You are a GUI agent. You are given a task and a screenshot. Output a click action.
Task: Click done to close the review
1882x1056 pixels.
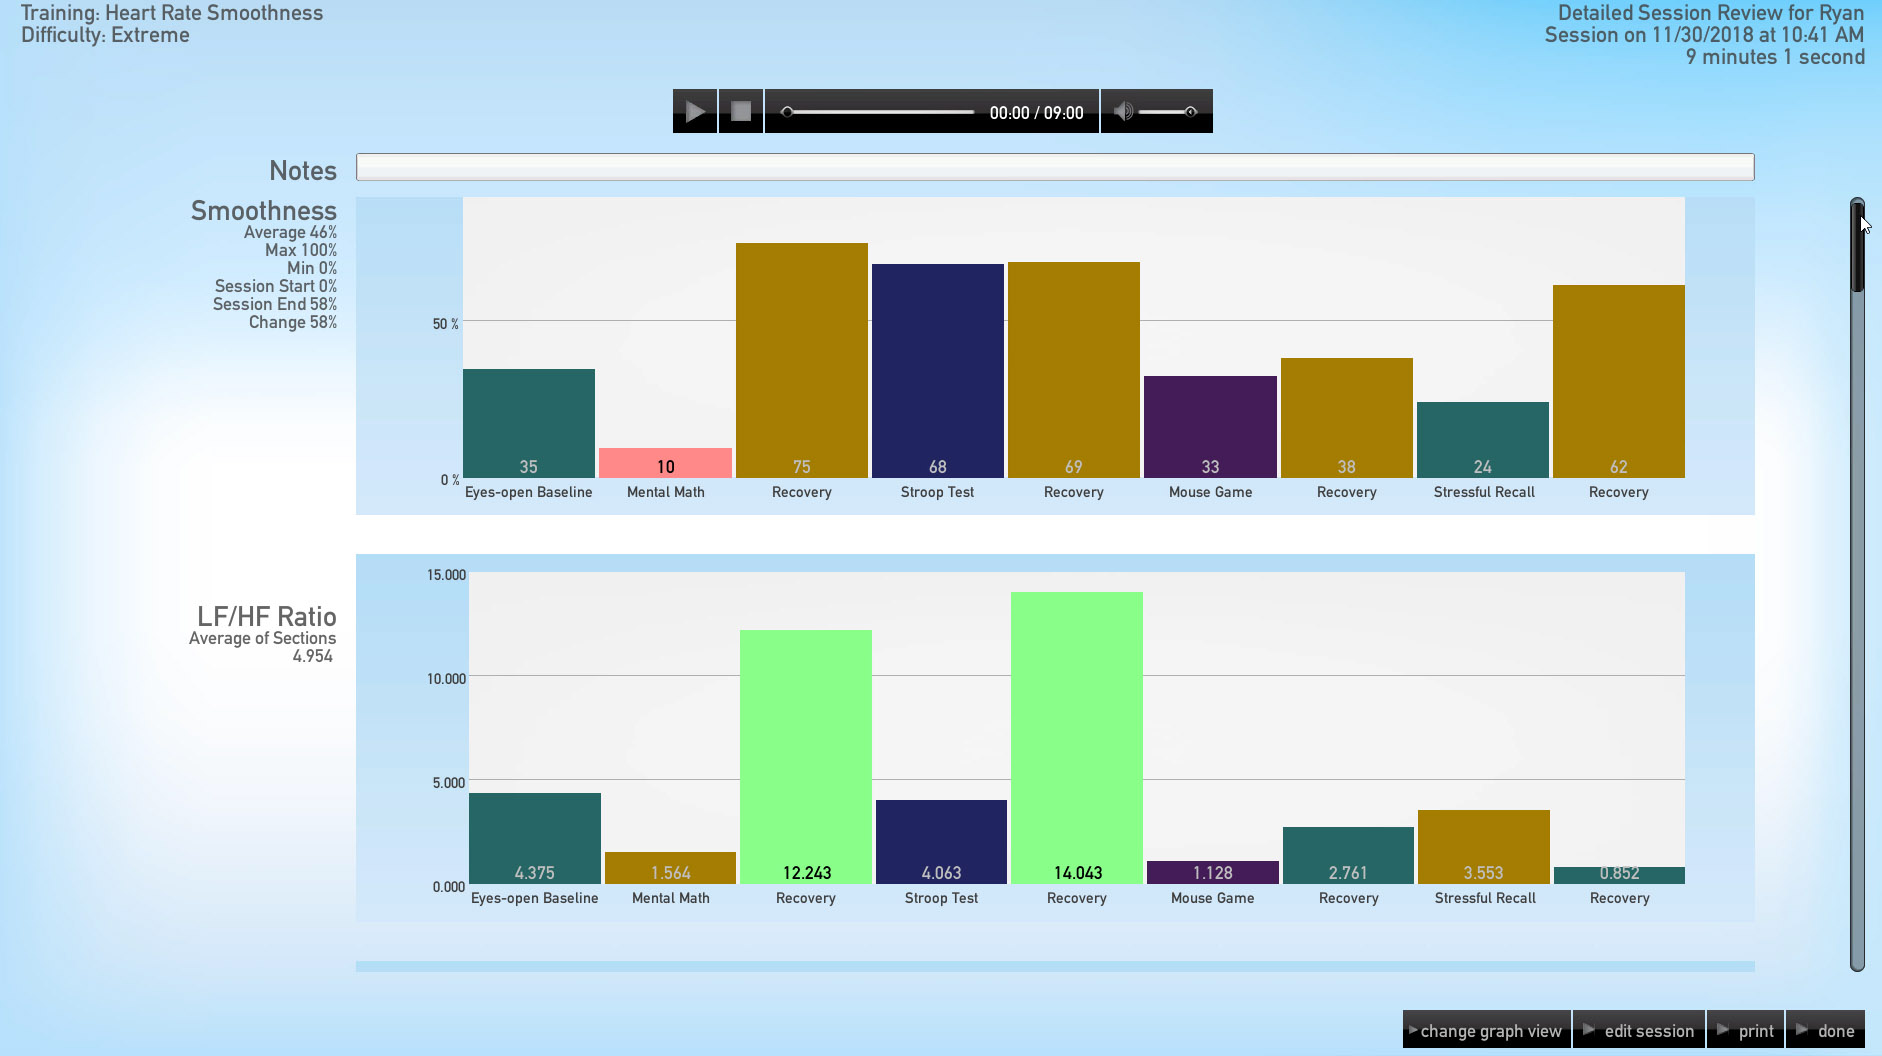(1826, 1030)
